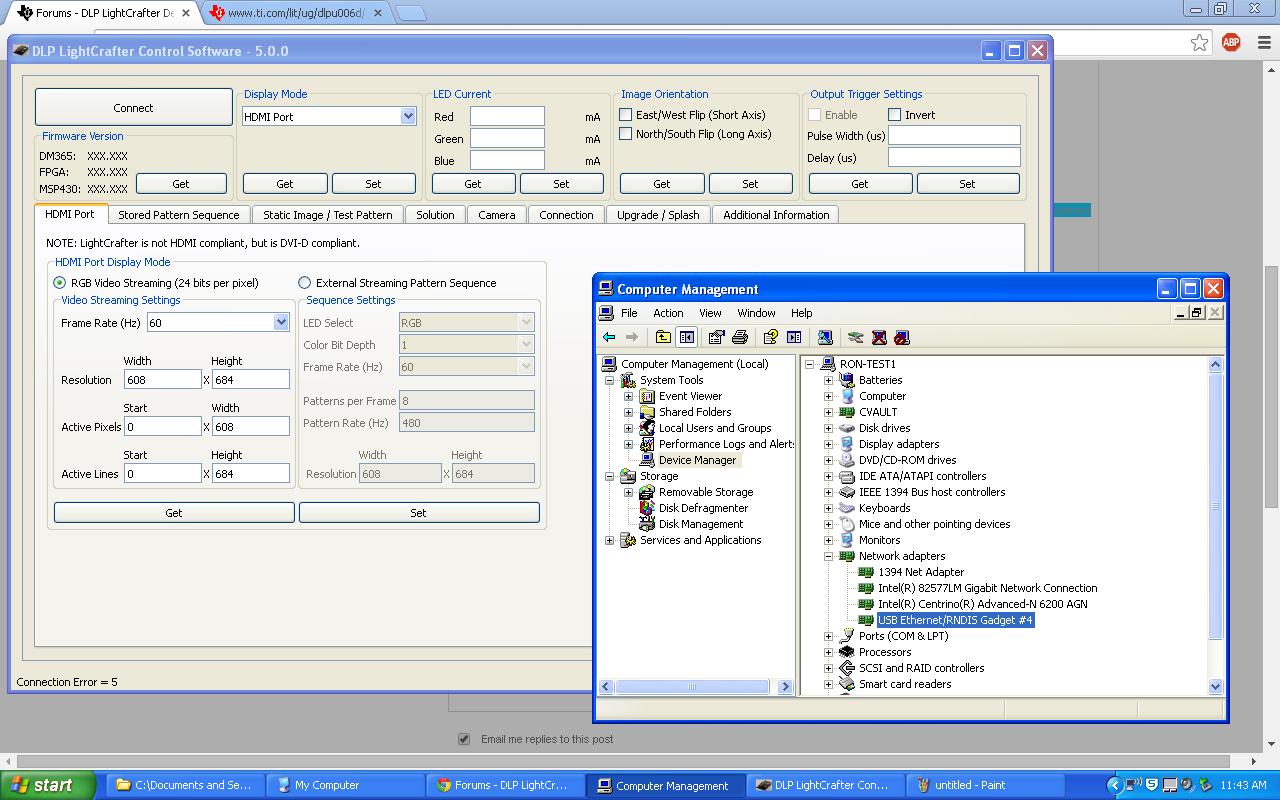Image resolution: width=1280 pixels, height=800 pixels.
Task: Click Get under Firmware Version
Action: (x=181, y=184)
